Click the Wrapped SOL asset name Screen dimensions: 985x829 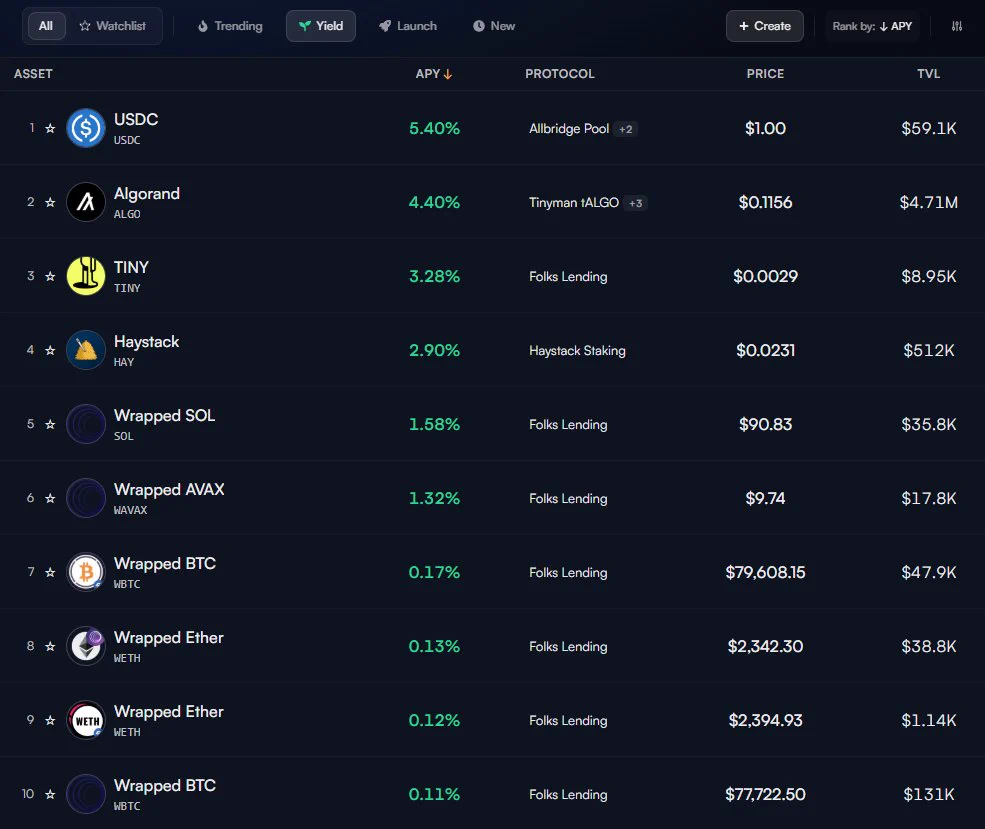pos(165,416)
